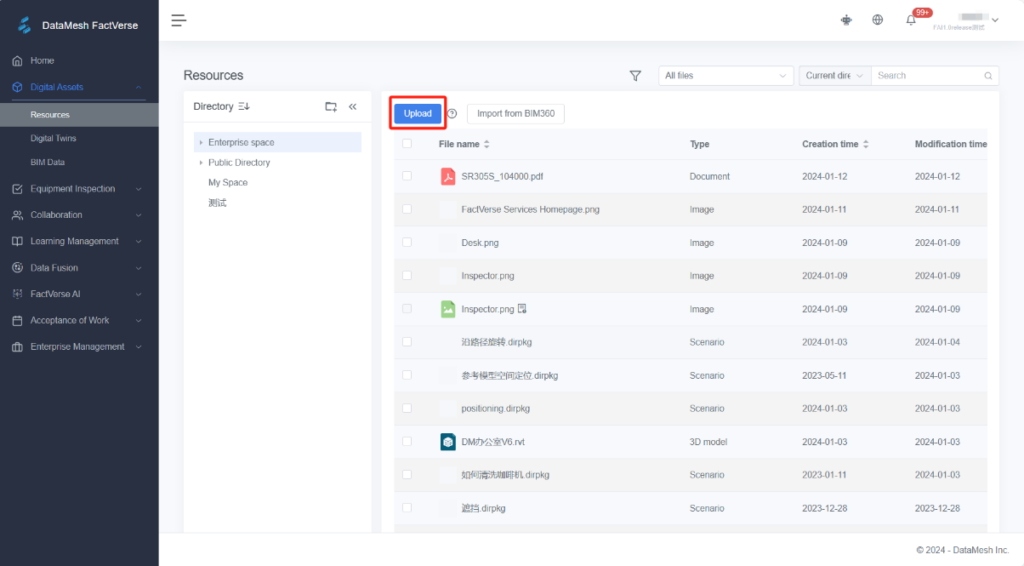This screenshot has width=1024, height=566.
Task: Click the badge icon beside Inspector.png name
Action: pos(522,308)
